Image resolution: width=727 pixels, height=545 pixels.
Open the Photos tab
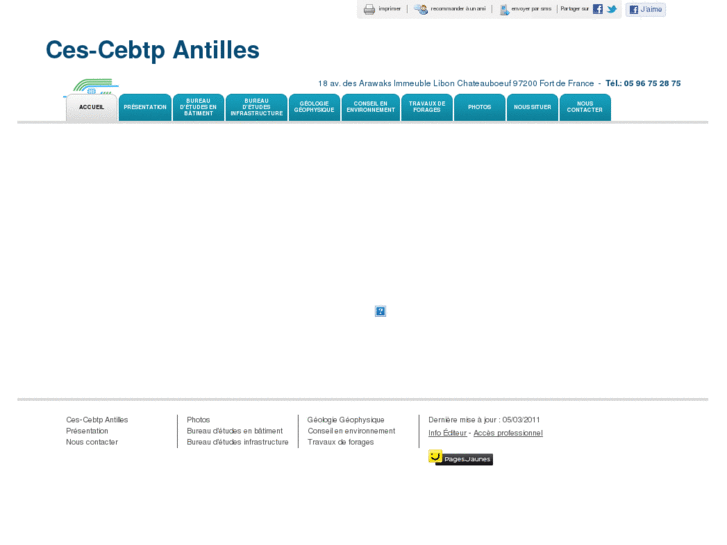pos(479,108)
